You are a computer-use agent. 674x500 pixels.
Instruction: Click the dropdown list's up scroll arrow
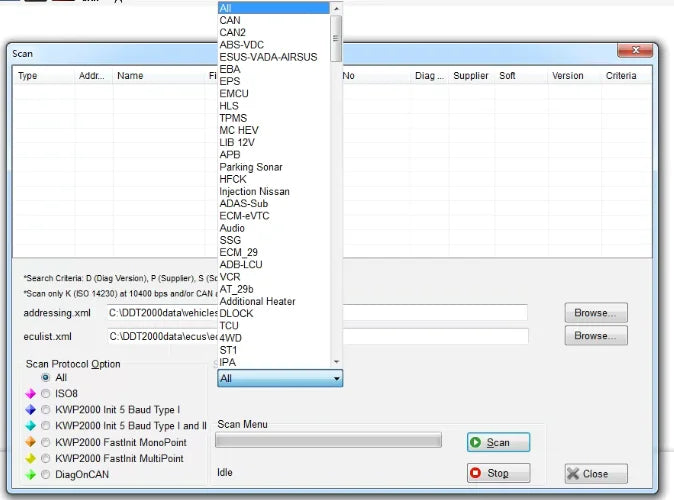337,8
